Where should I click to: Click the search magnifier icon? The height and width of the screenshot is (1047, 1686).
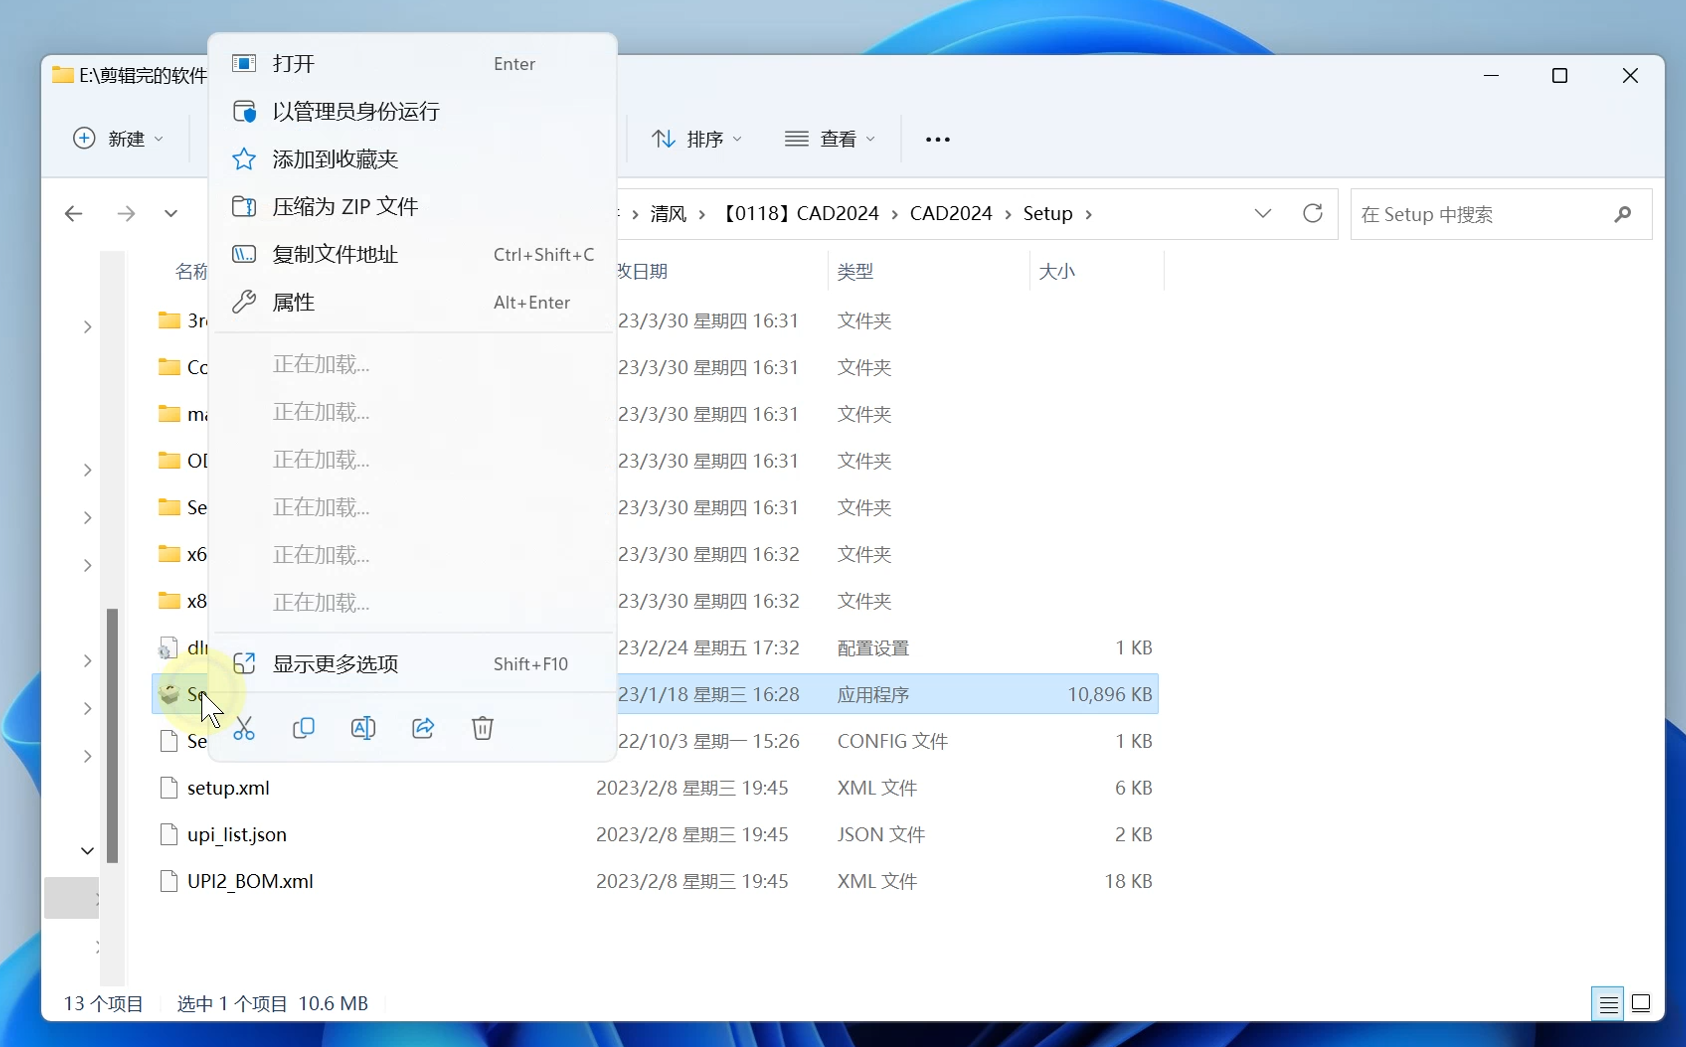tap(1622, 214)
